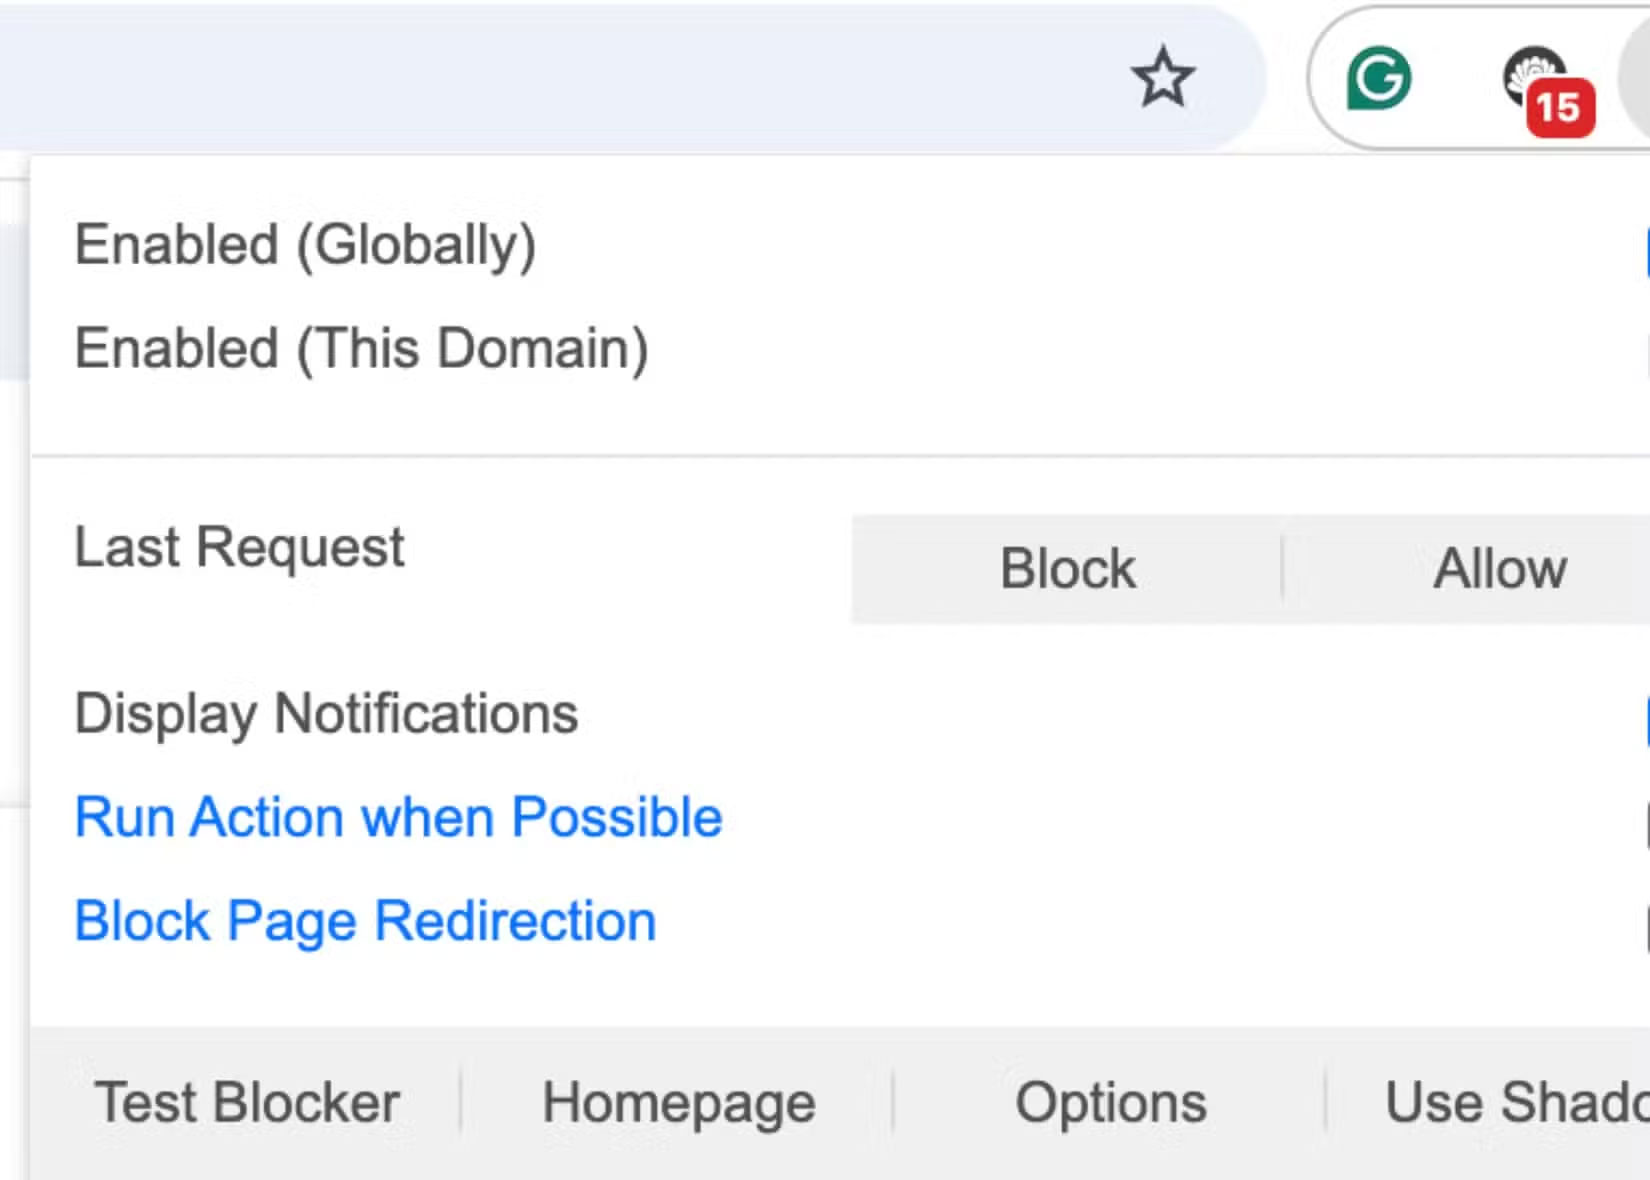This screenshot has height=1180, width=1650.
Task: Click the Test Blocker button
Action: 247,1102
